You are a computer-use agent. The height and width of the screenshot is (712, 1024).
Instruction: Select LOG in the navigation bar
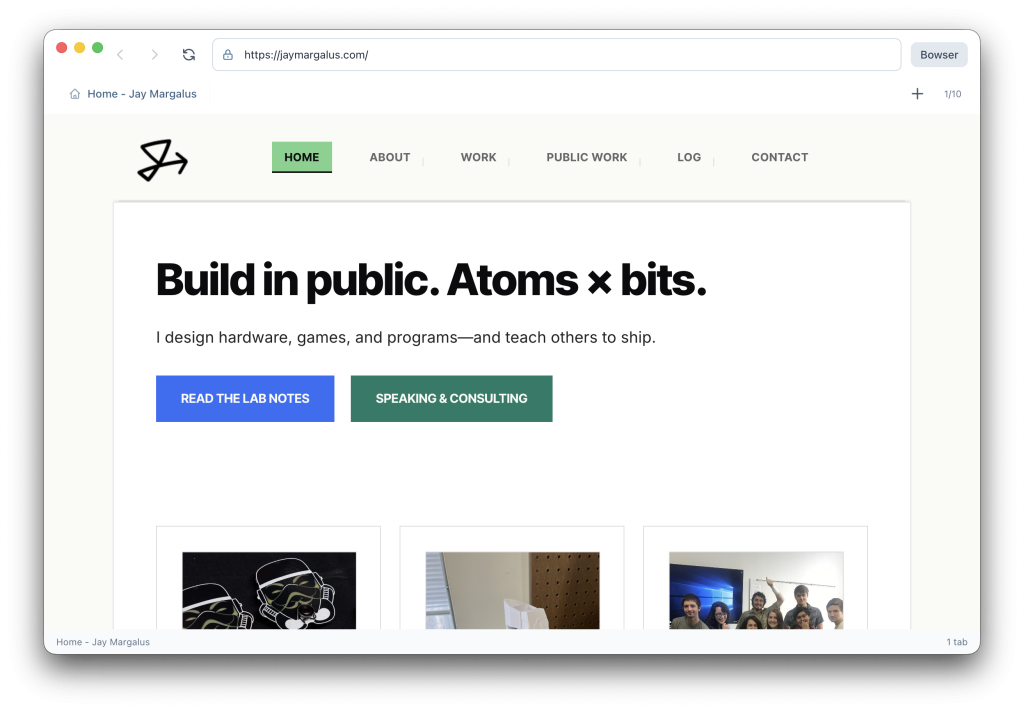click(x=688, y=157)
